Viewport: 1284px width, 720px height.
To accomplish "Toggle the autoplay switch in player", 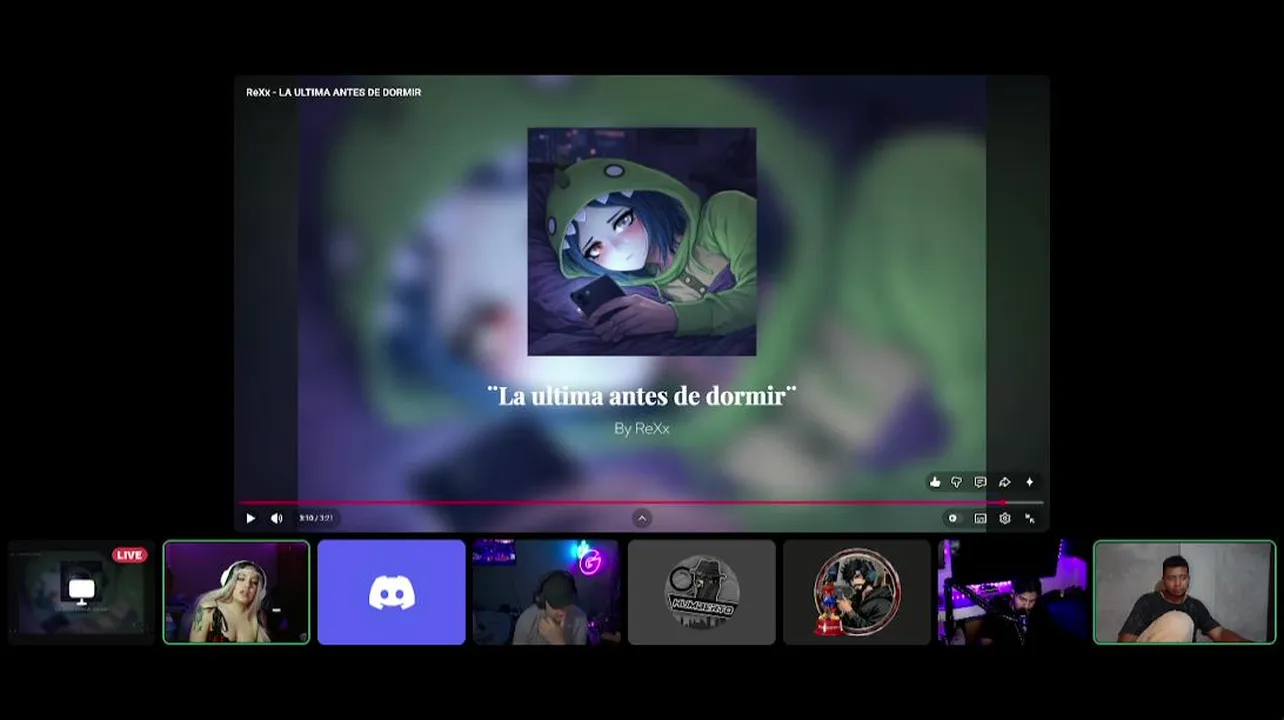I will pyautogui.click(x=953, y=518).
